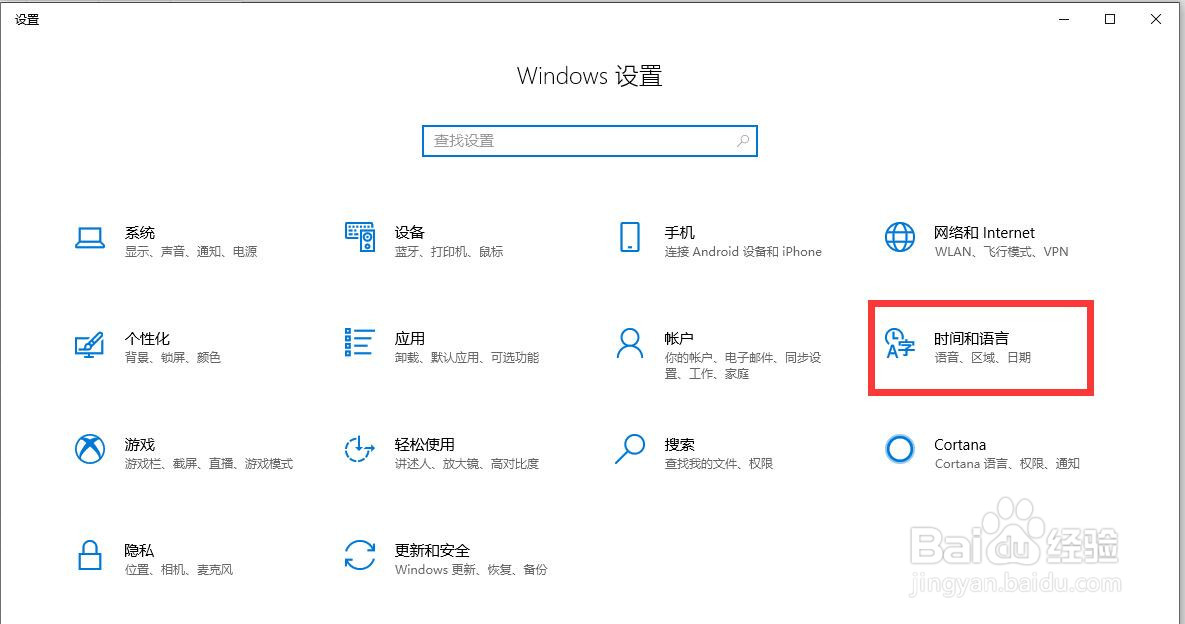Click the text 你的帐户、电子邮件、同步设置
The image size is (1185, 624).
click(743, 366)
